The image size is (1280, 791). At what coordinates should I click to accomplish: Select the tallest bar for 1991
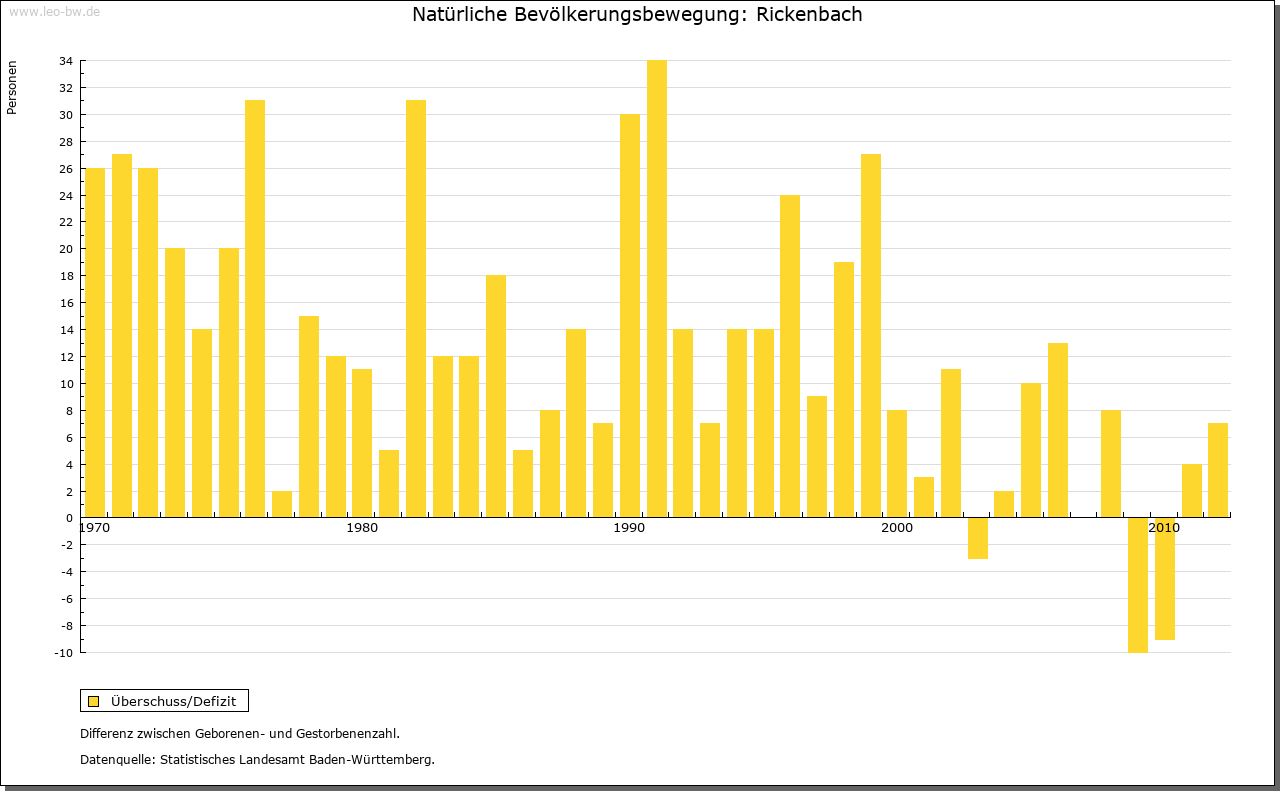tap(656, 289)
